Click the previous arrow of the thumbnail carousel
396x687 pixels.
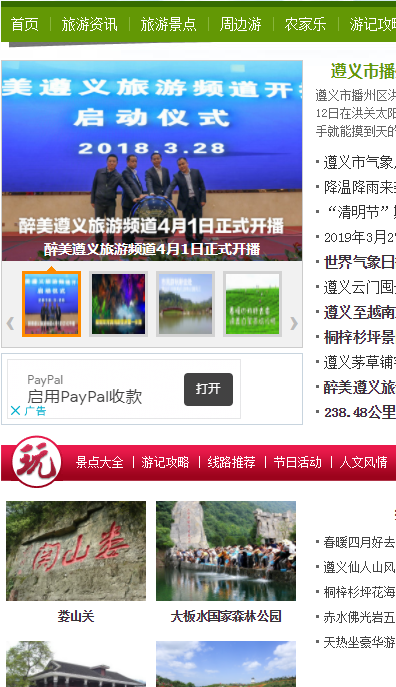pos(10,323)
